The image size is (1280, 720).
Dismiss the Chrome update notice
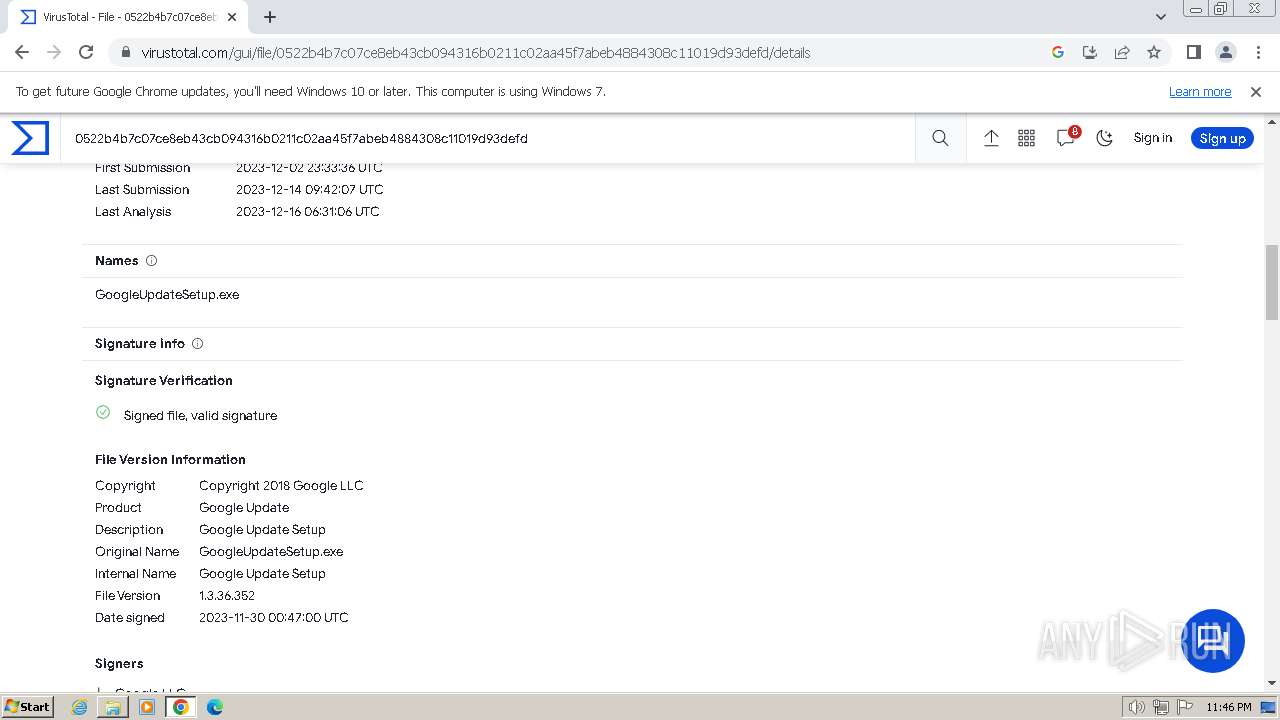point(1256,91)
